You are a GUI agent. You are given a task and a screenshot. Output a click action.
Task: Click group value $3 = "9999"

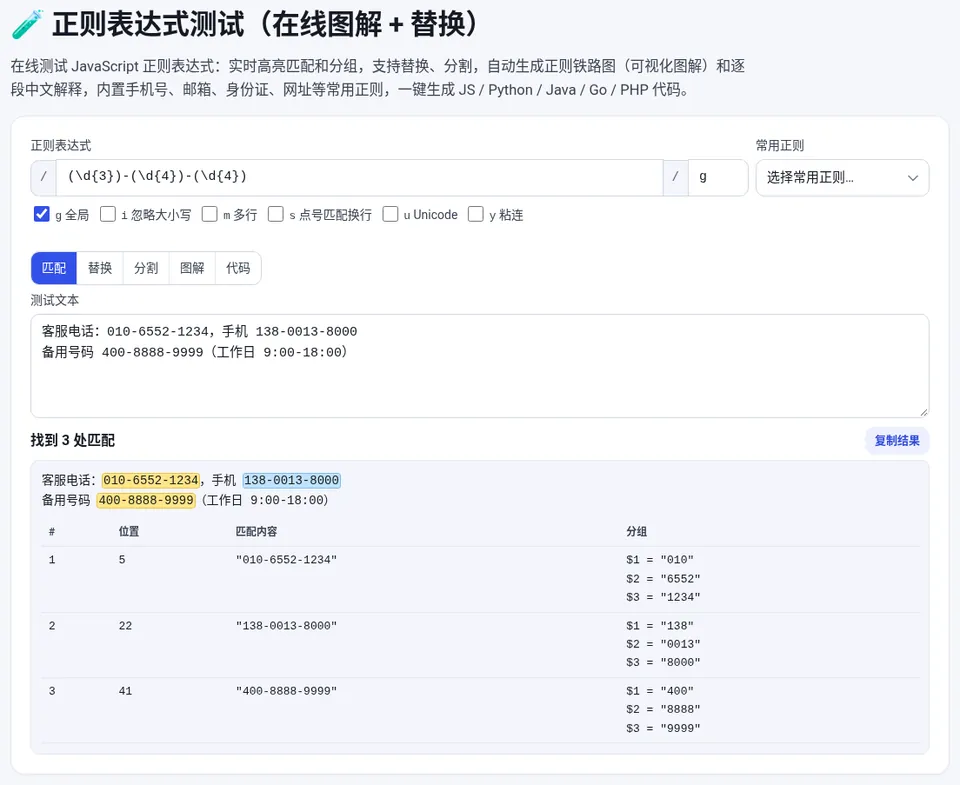pos(663,728)
